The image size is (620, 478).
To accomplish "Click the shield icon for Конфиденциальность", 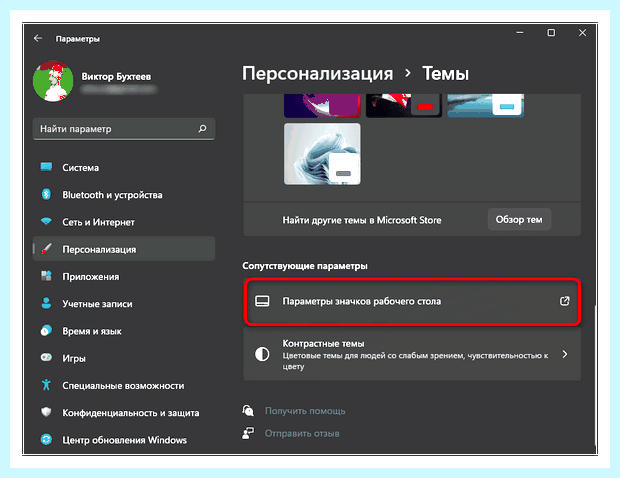I will (46, 412).
